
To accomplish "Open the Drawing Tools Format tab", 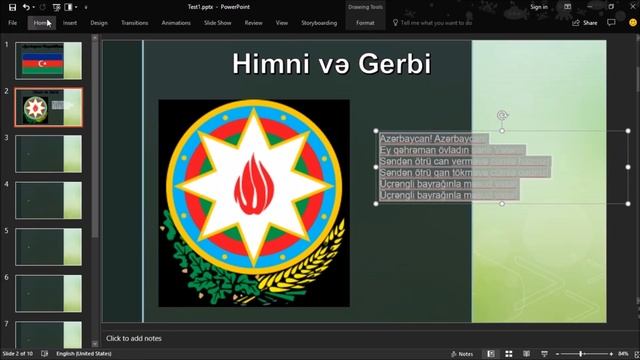I will point(365,23).
